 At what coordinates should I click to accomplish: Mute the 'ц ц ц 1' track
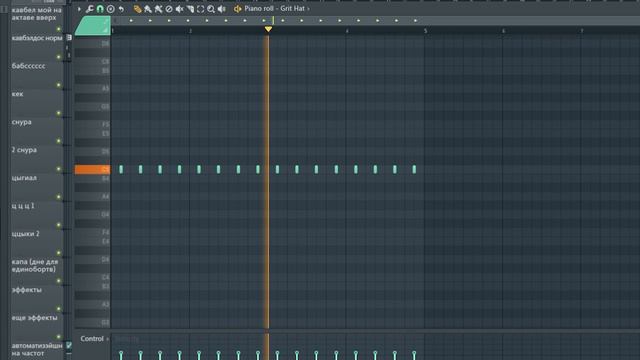click(x=58, y=225)
